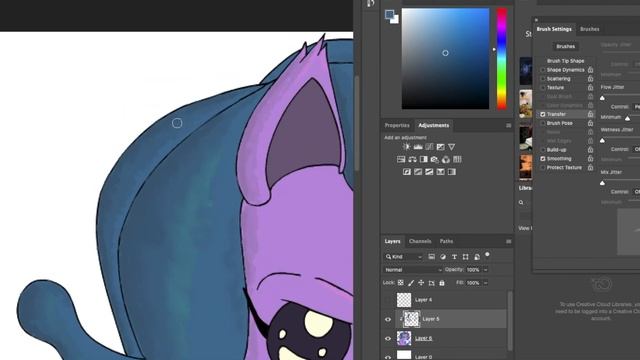640x360 pixels.
Task: Click in the color picker field
Action: (445, 58)
